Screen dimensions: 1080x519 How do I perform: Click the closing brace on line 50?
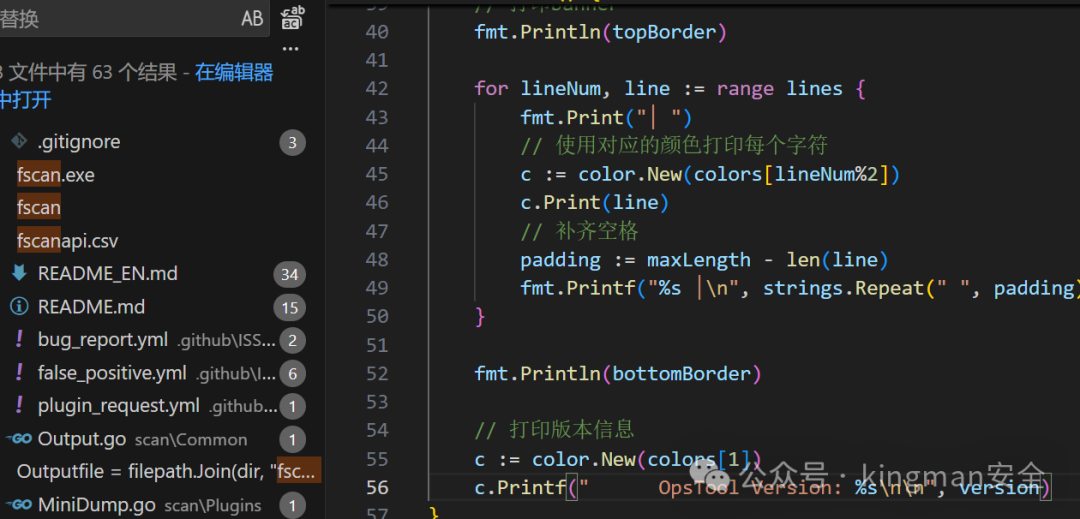tap(480, 317)
